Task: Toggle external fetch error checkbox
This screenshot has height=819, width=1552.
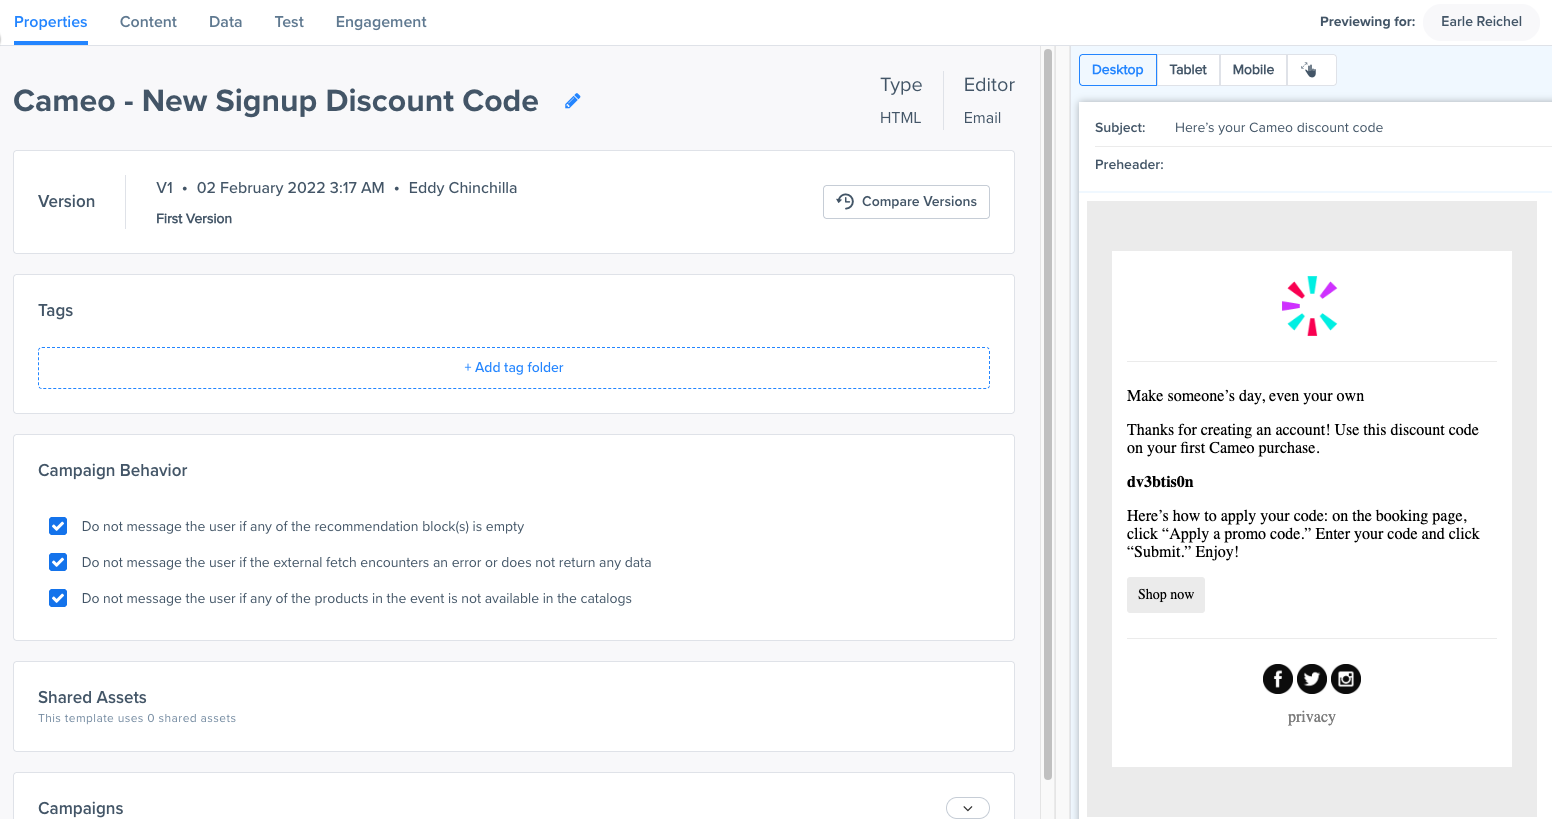Action: click(x=58, y=562)
